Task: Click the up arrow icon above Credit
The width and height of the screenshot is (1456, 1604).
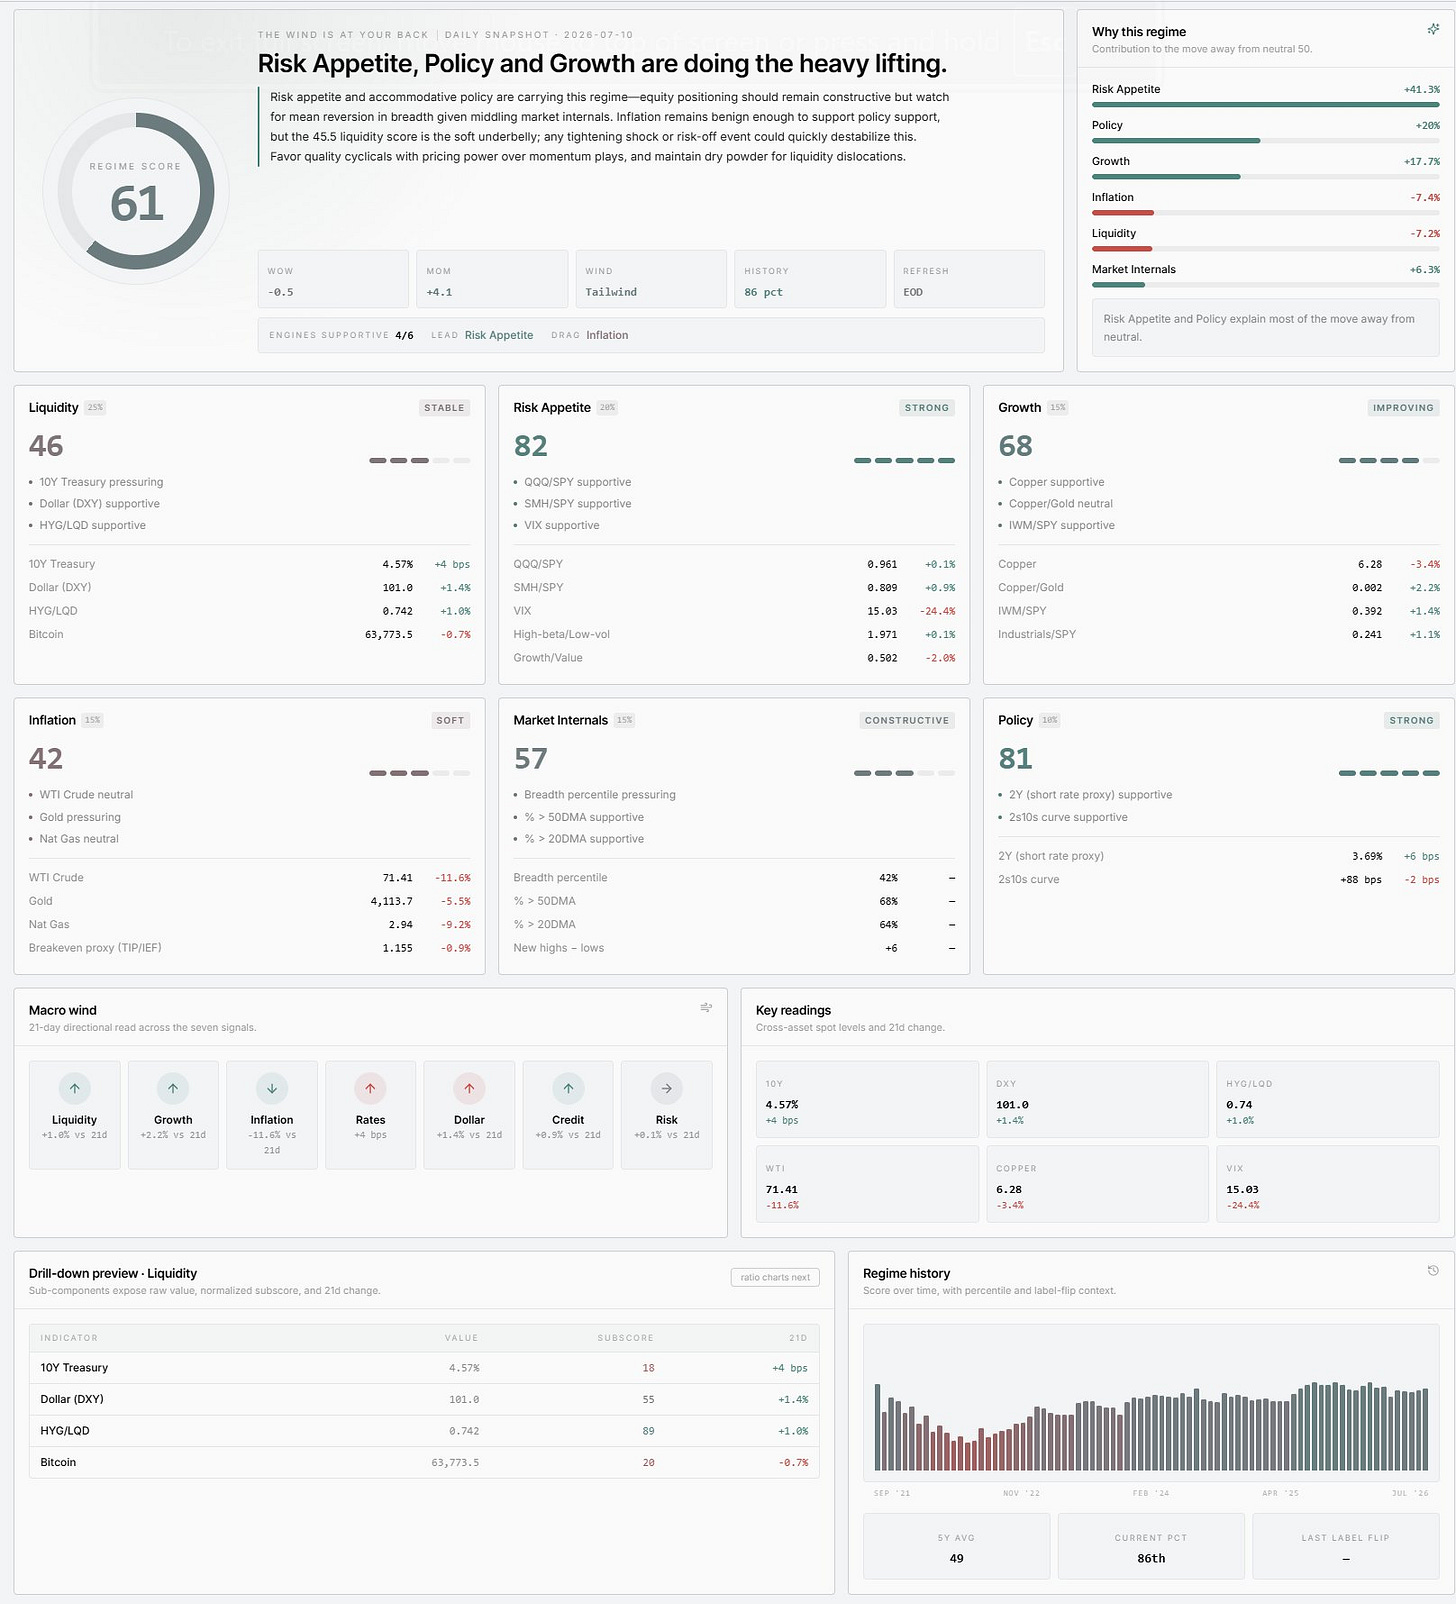Action: coord(568,1088)
